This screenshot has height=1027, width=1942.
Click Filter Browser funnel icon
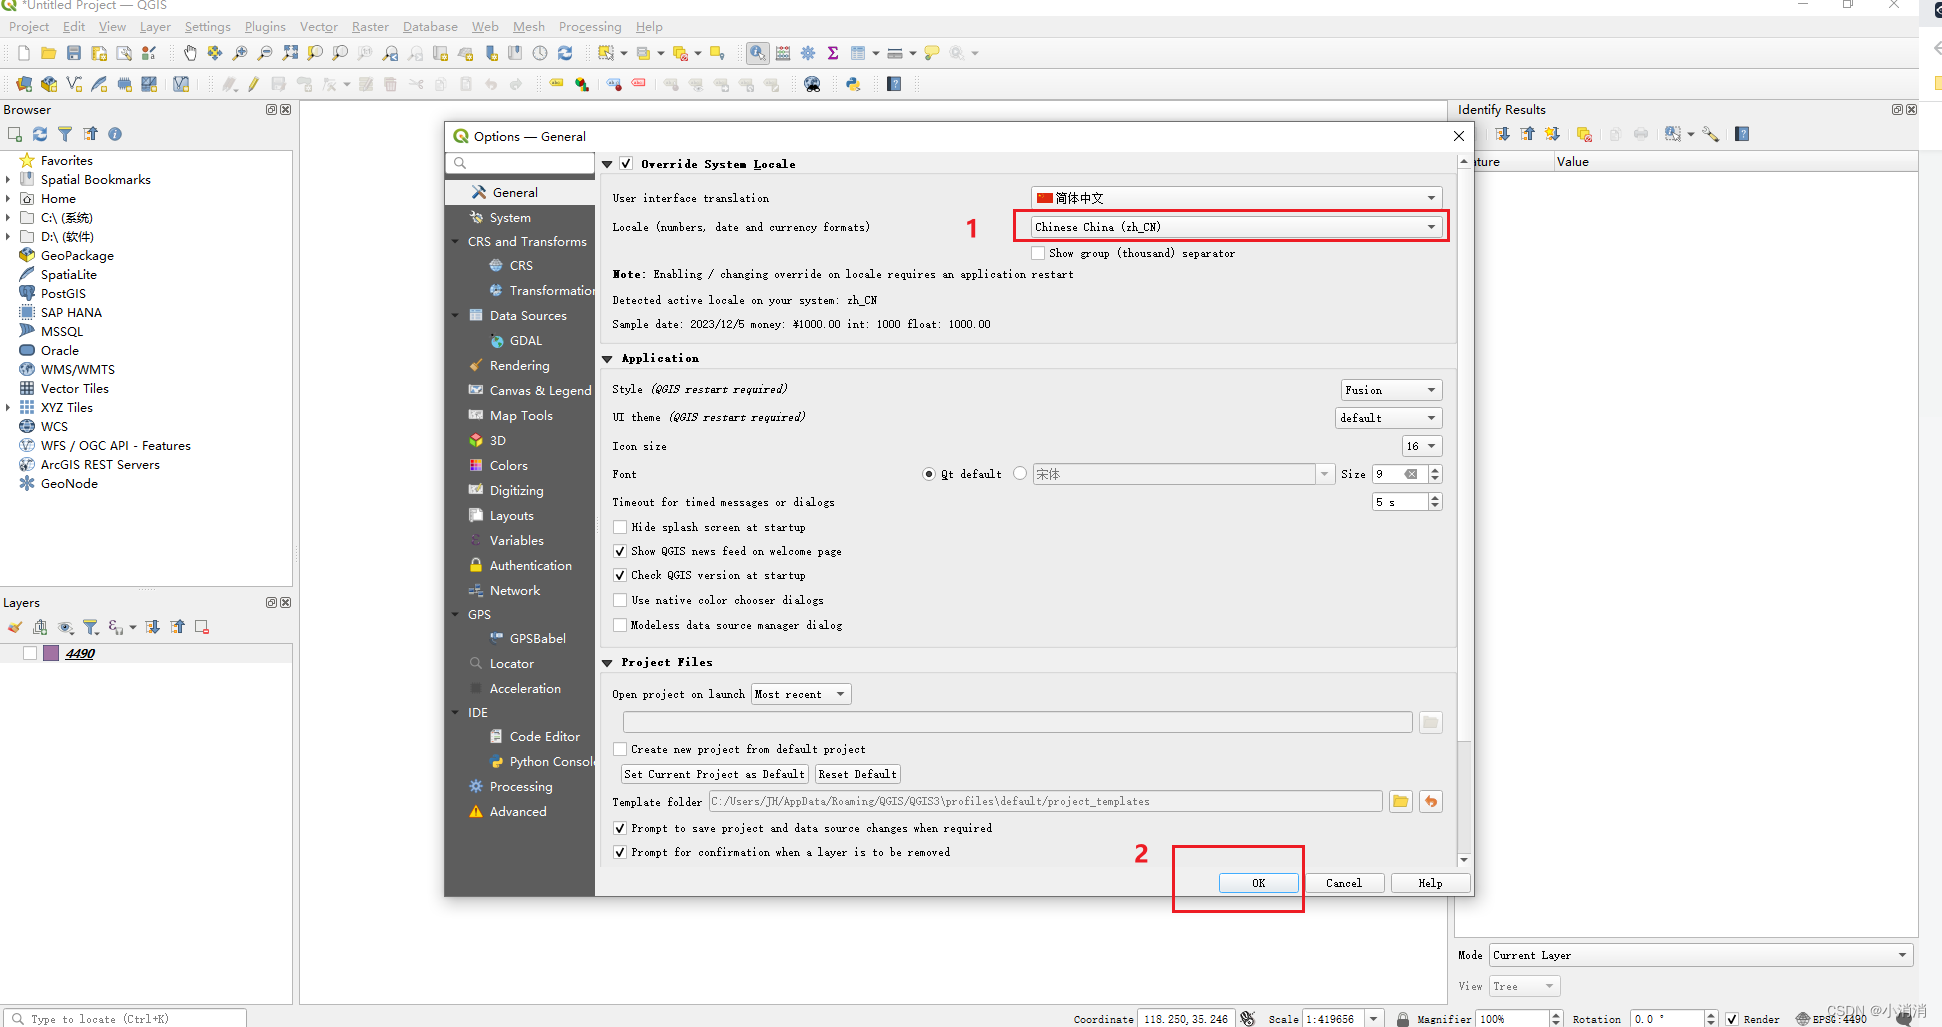[x=65, y=134]
